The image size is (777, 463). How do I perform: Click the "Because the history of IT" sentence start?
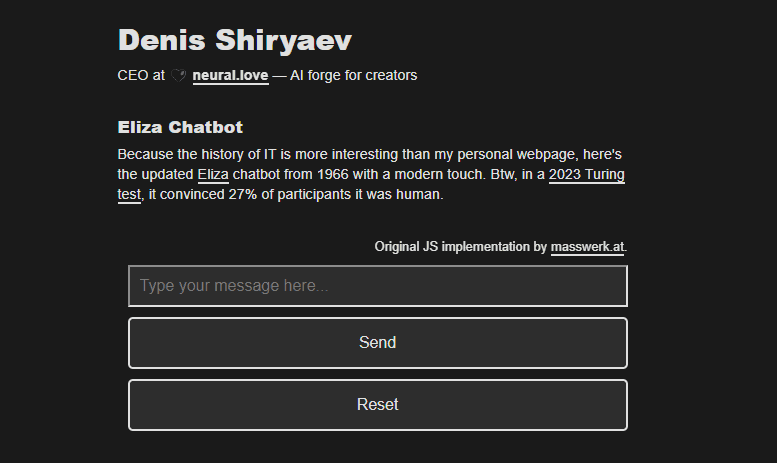tap(197, 155)
